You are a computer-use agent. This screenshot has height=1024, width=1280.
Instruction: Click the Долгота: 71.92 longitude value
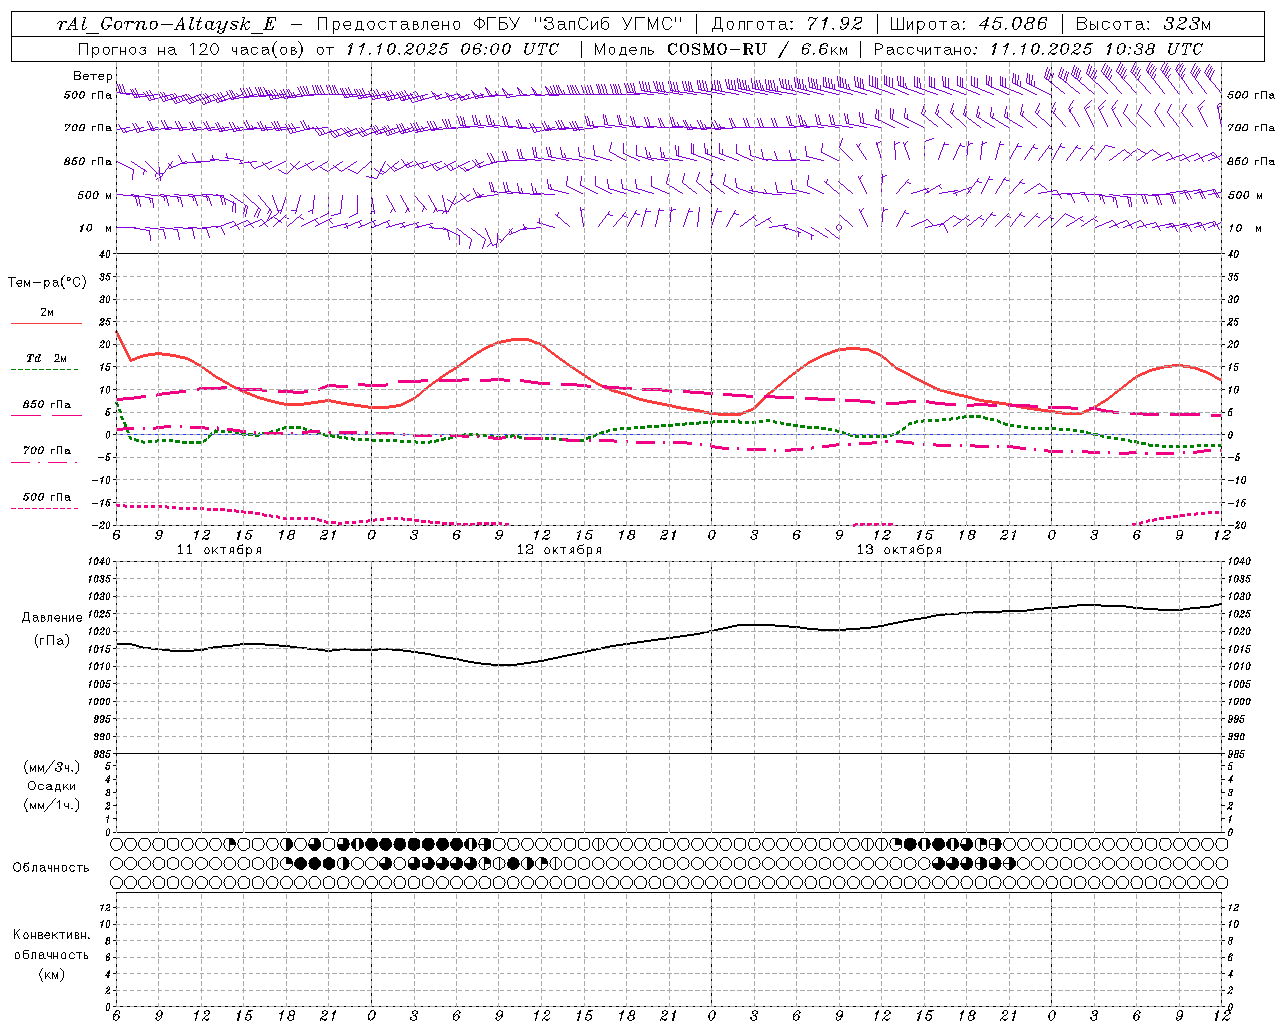[787, 25]
